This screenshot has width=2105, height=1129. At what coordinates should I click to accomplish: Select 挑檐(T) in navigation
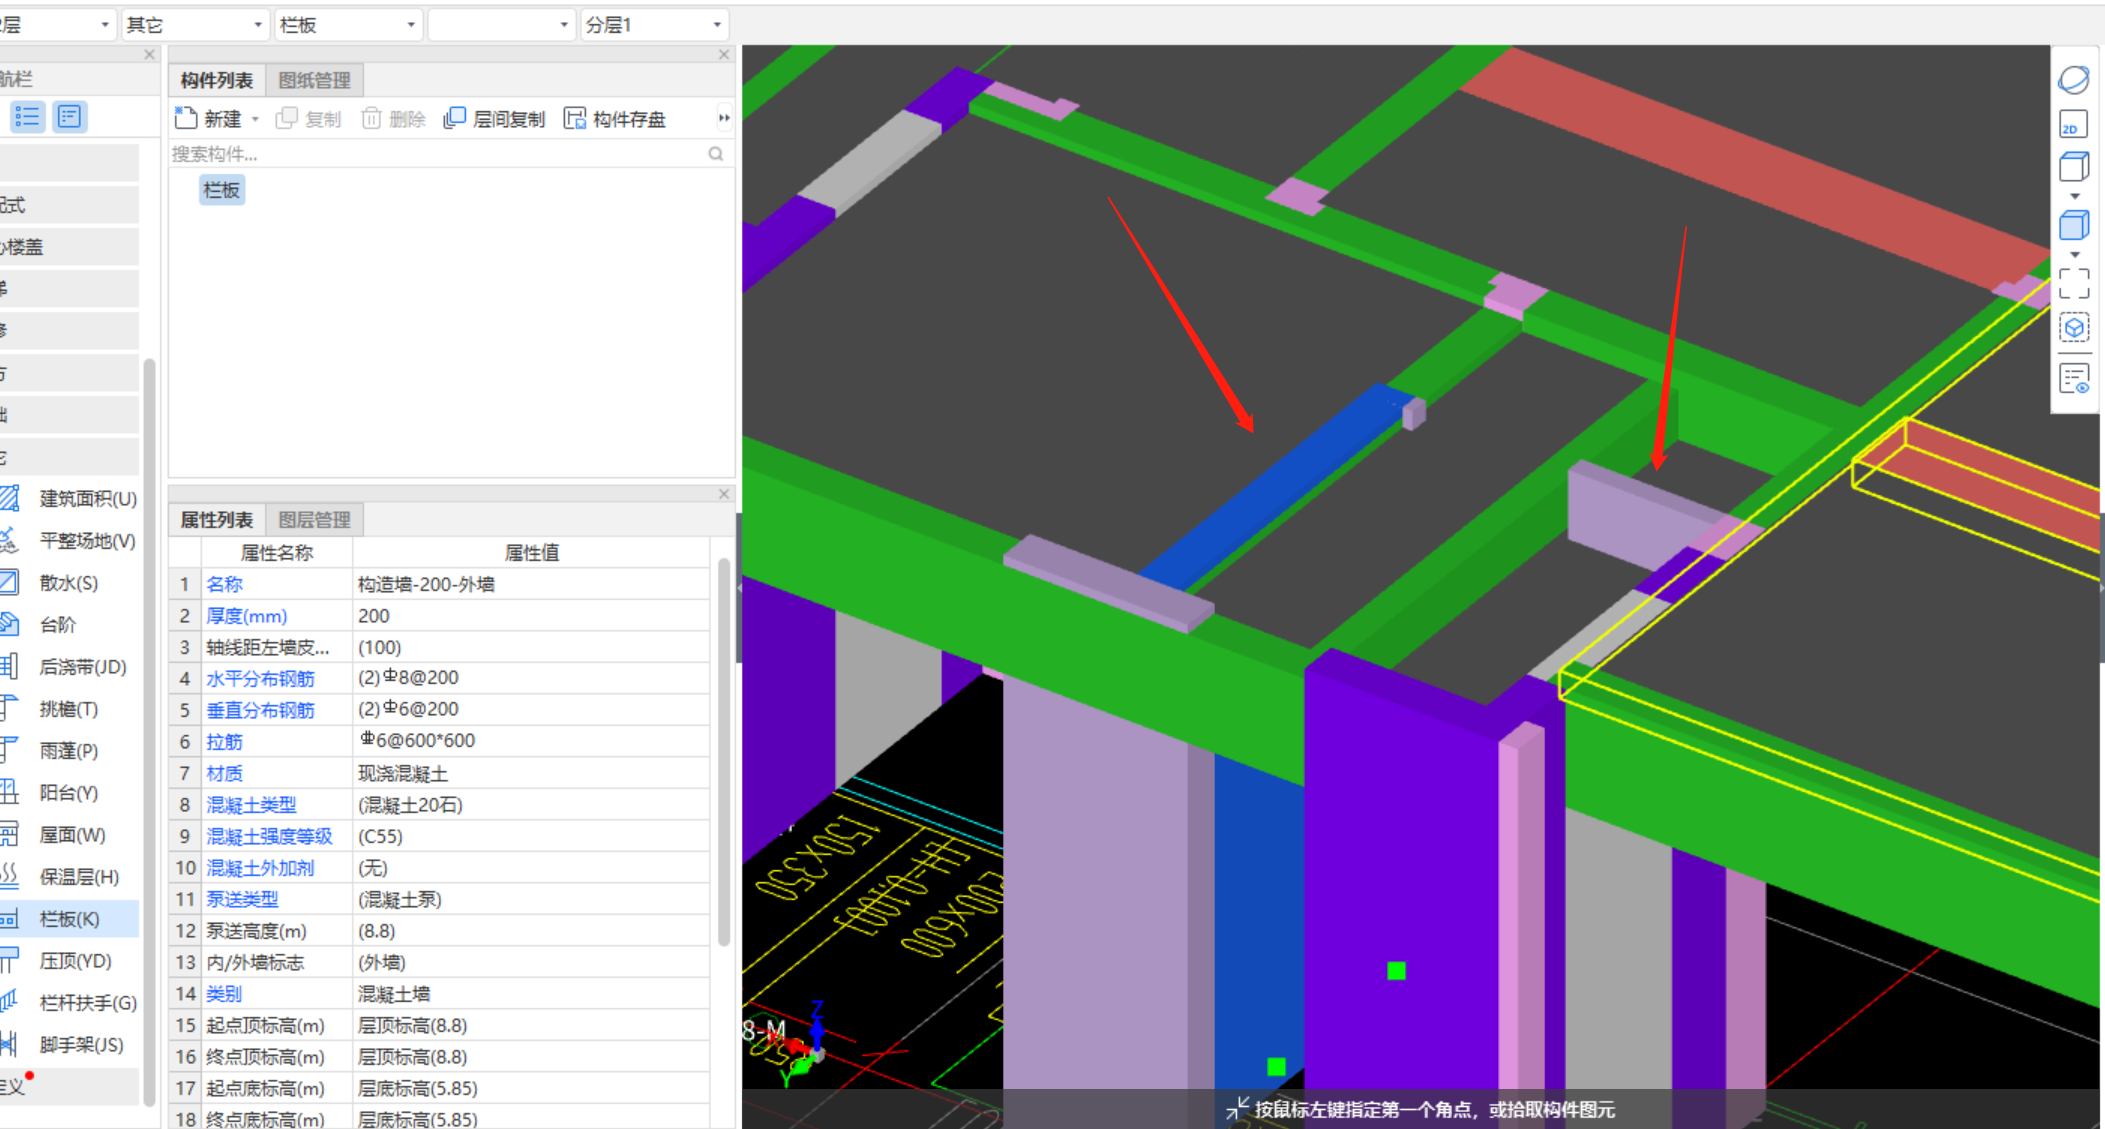point(69,708)
